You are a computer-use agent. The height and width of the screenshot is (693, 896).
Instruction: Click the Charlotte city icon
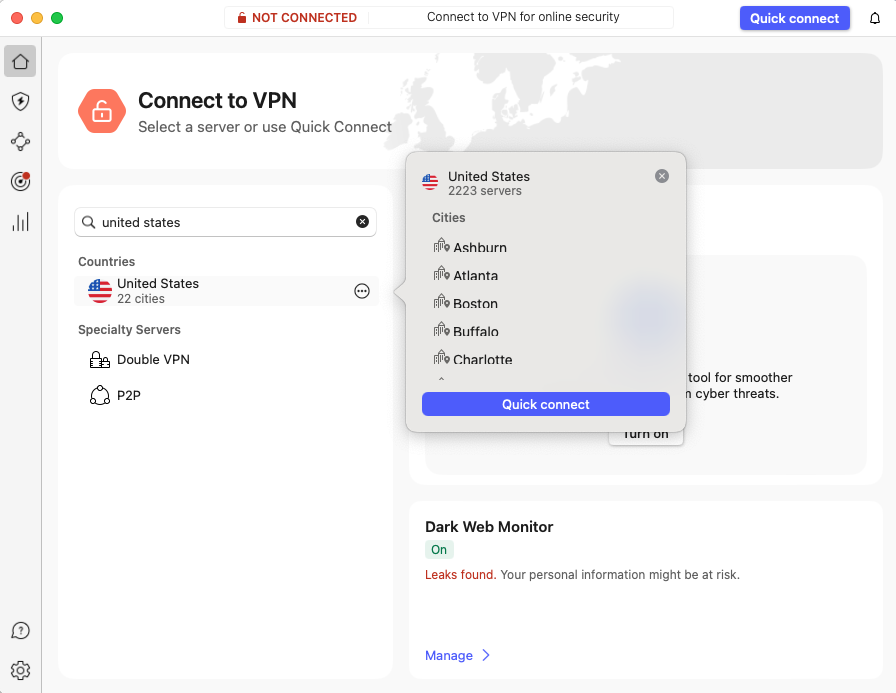click(441, 358)
